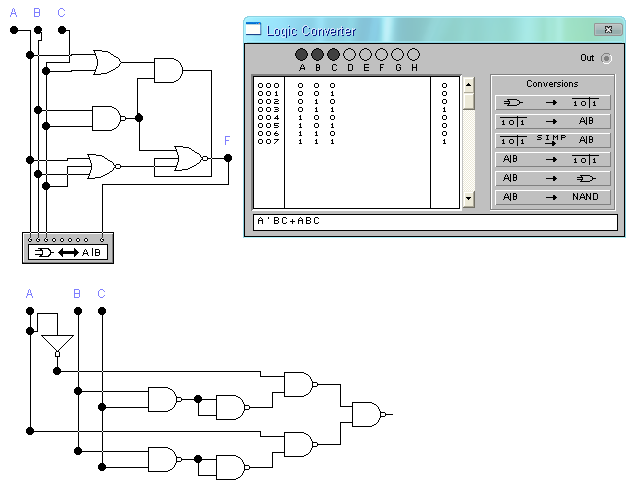
Task: Convert truth table to Boolean expression
Action: tap(552, 121)
